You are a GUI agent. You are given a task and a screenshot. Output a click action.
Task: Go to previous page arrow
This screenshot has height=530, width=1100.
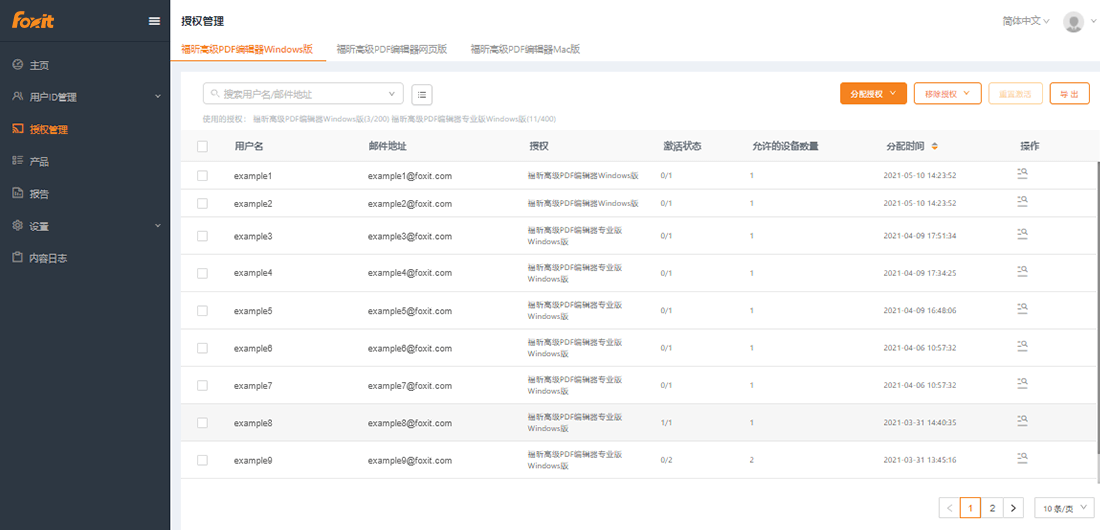click(948, 508)
